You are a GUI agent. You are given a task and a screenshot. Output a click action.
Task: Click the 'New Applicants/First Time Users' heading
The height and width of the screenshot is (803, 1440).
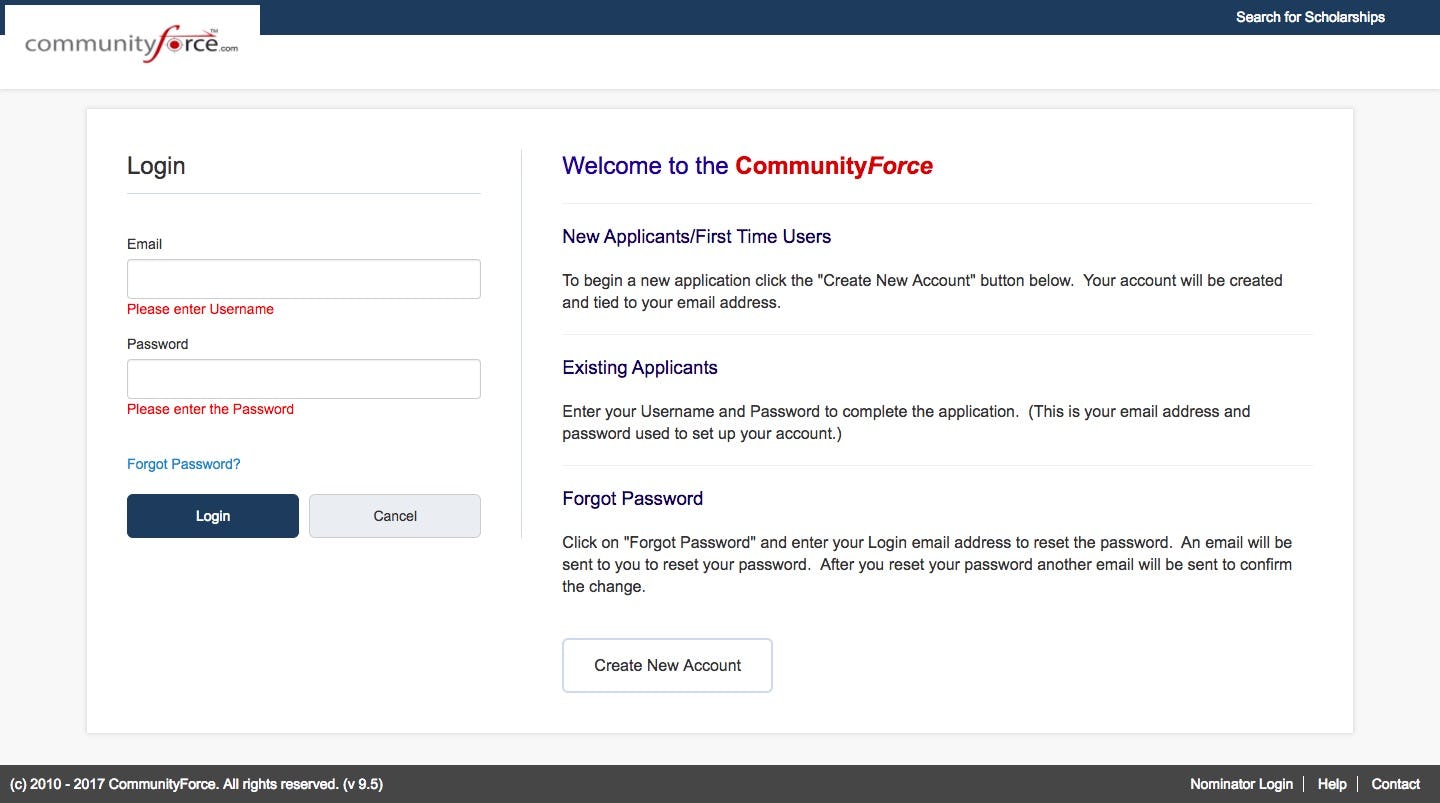(x=697, y=237)
